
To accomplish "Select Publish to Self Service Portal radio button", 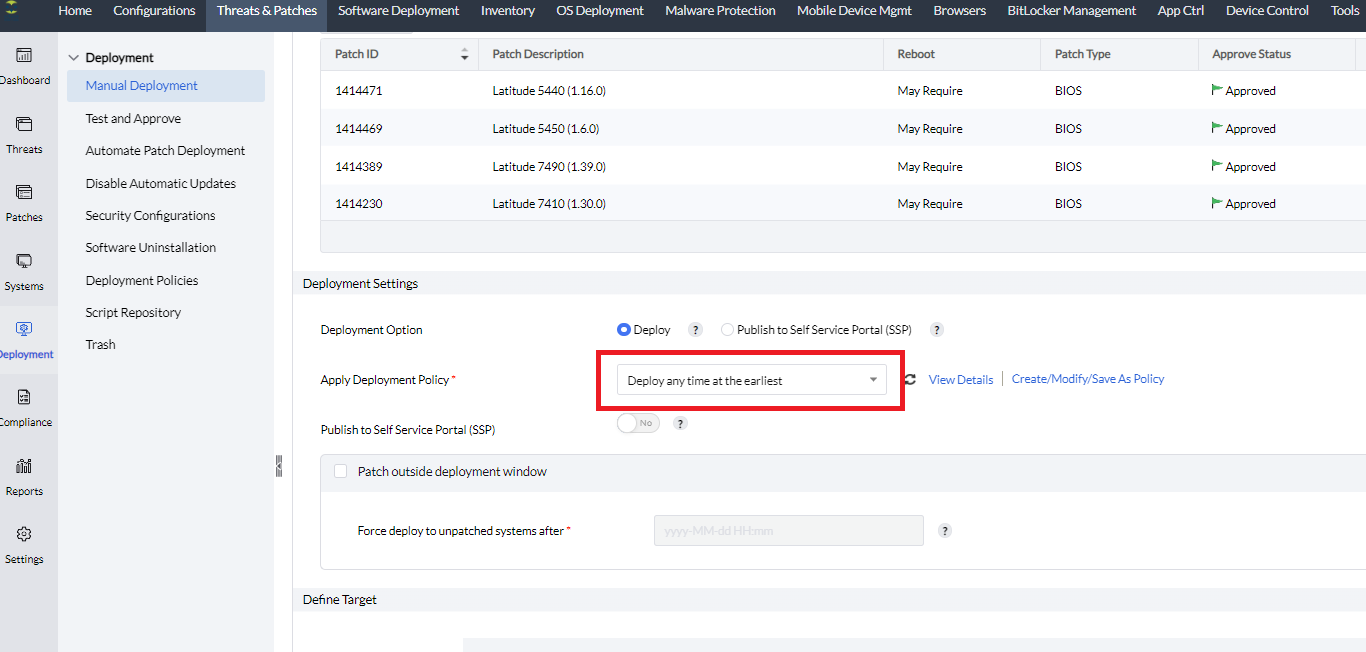I will click(x=727, y=330).
